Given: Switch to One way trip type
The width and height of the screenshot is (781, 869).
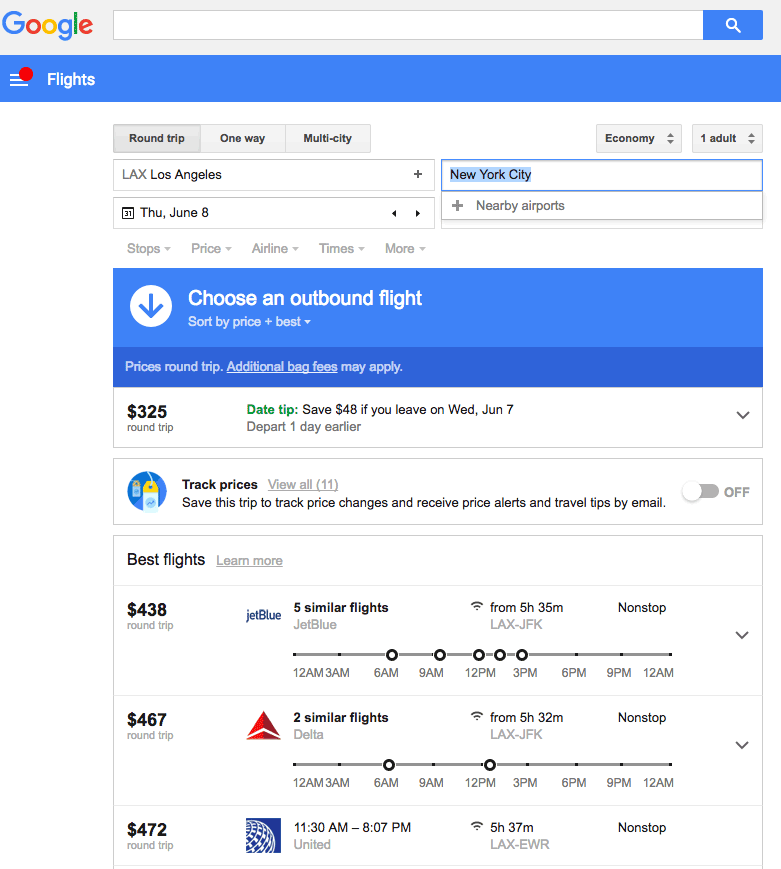Looking at the screenshot, I should tap(242, 138).
